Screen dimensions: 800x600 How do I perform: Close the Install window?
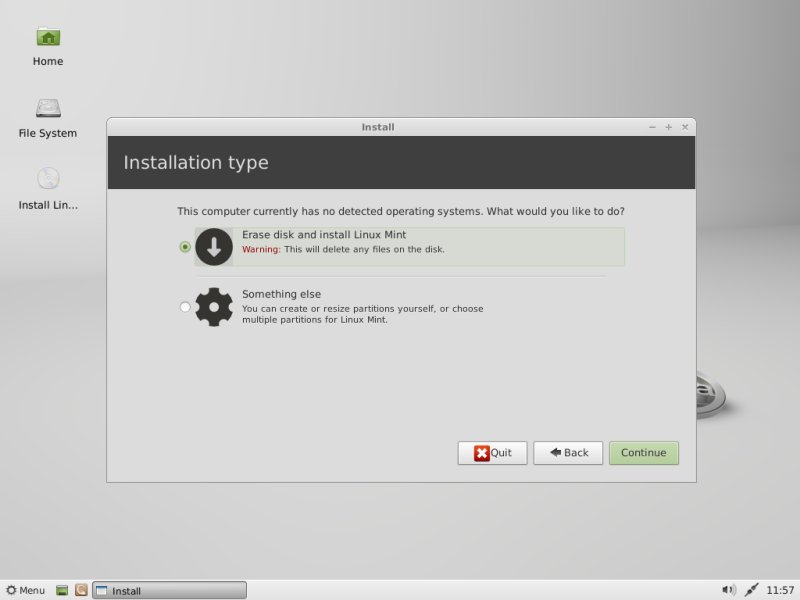click(685, 127)
